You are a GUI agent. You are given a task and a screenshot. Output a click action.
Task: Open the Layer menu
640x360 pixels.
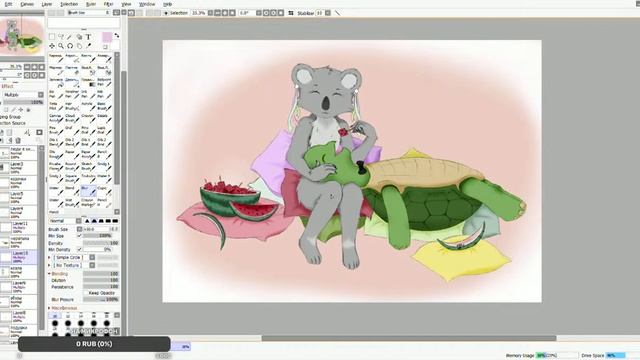[47, 4]
